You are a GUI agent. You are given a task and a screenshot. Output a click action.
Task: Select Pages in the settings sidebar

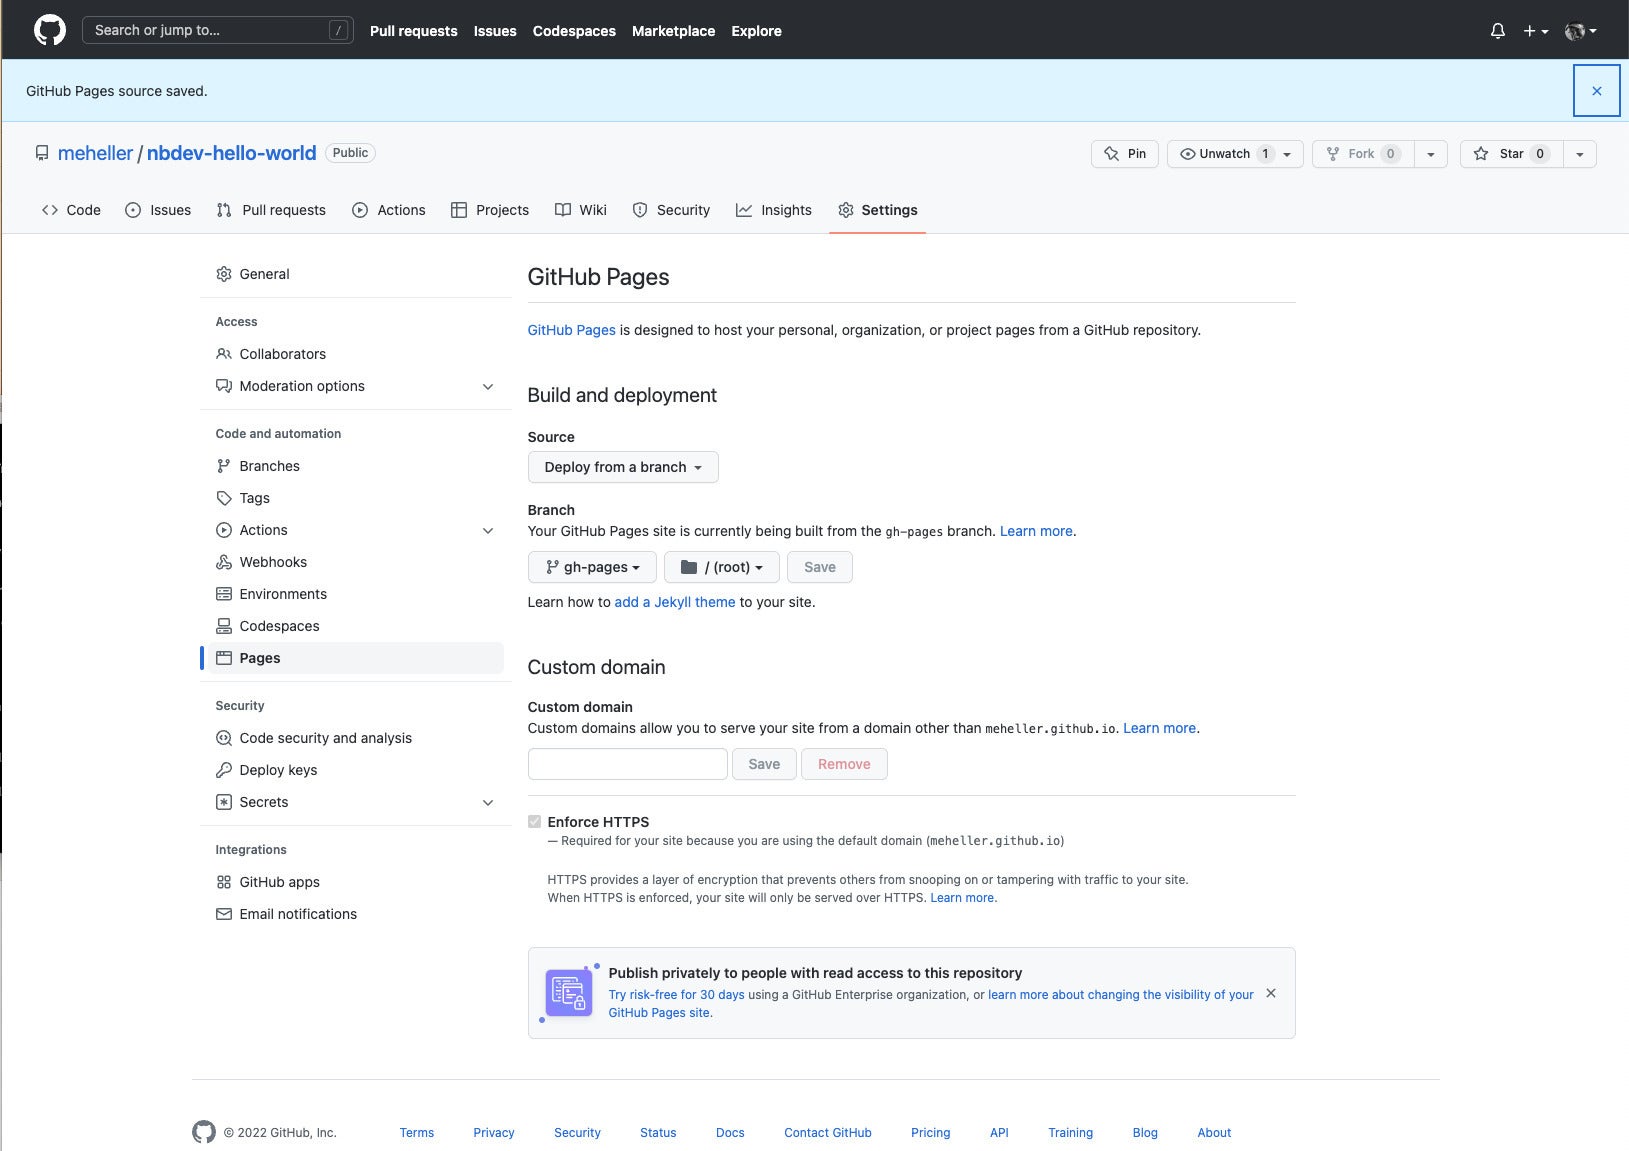[356, 658]
